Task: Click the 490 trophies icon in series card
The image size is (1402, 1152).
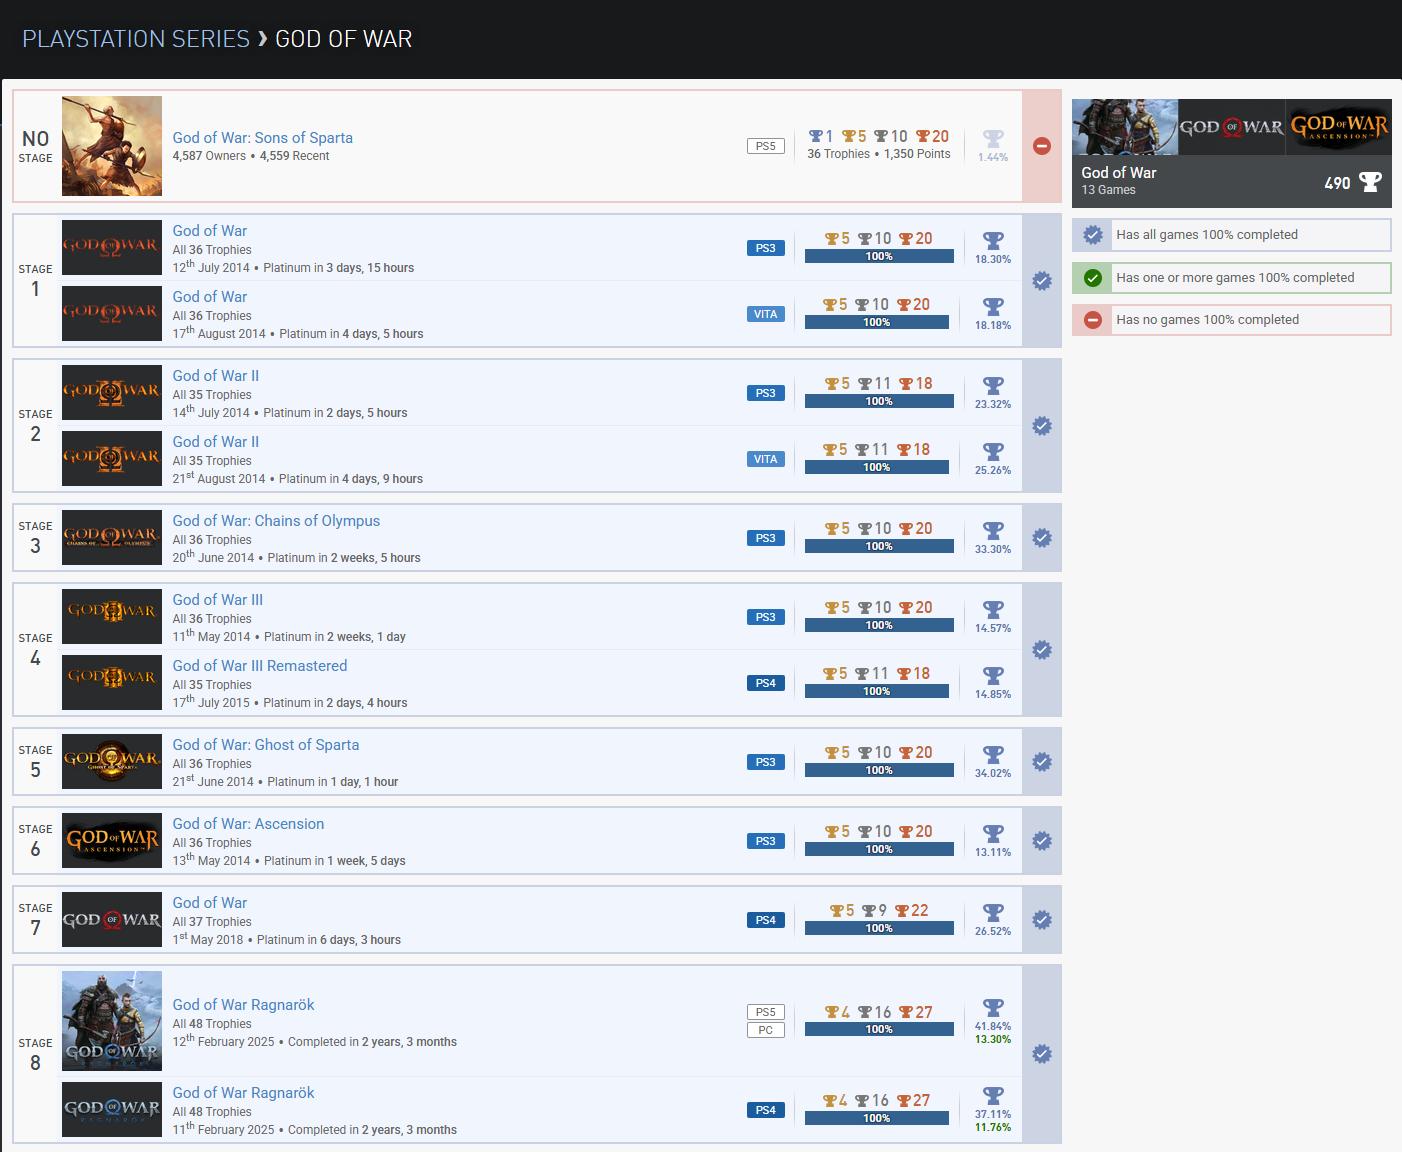Action: 1370,182
